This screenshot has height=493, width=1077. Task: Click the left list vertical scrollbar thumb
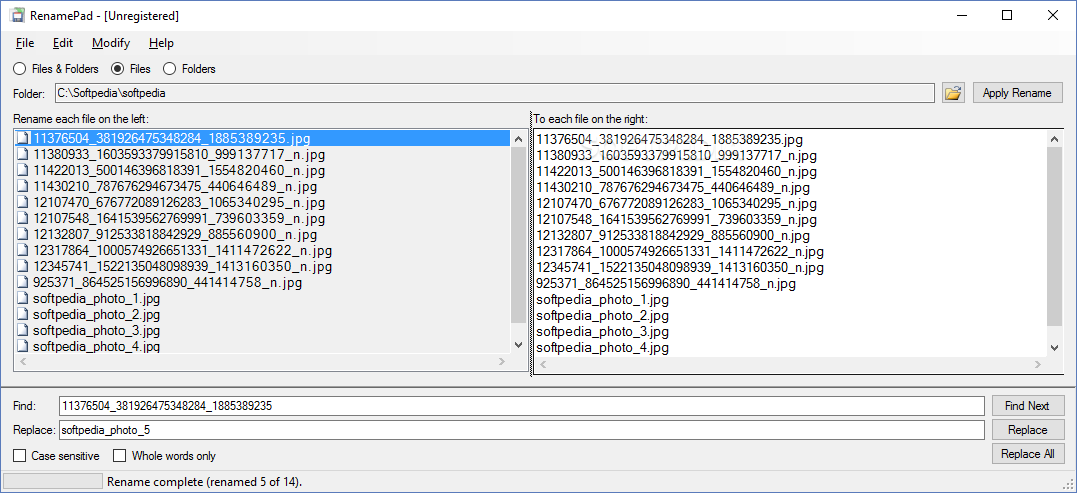[x=519, y=234]
